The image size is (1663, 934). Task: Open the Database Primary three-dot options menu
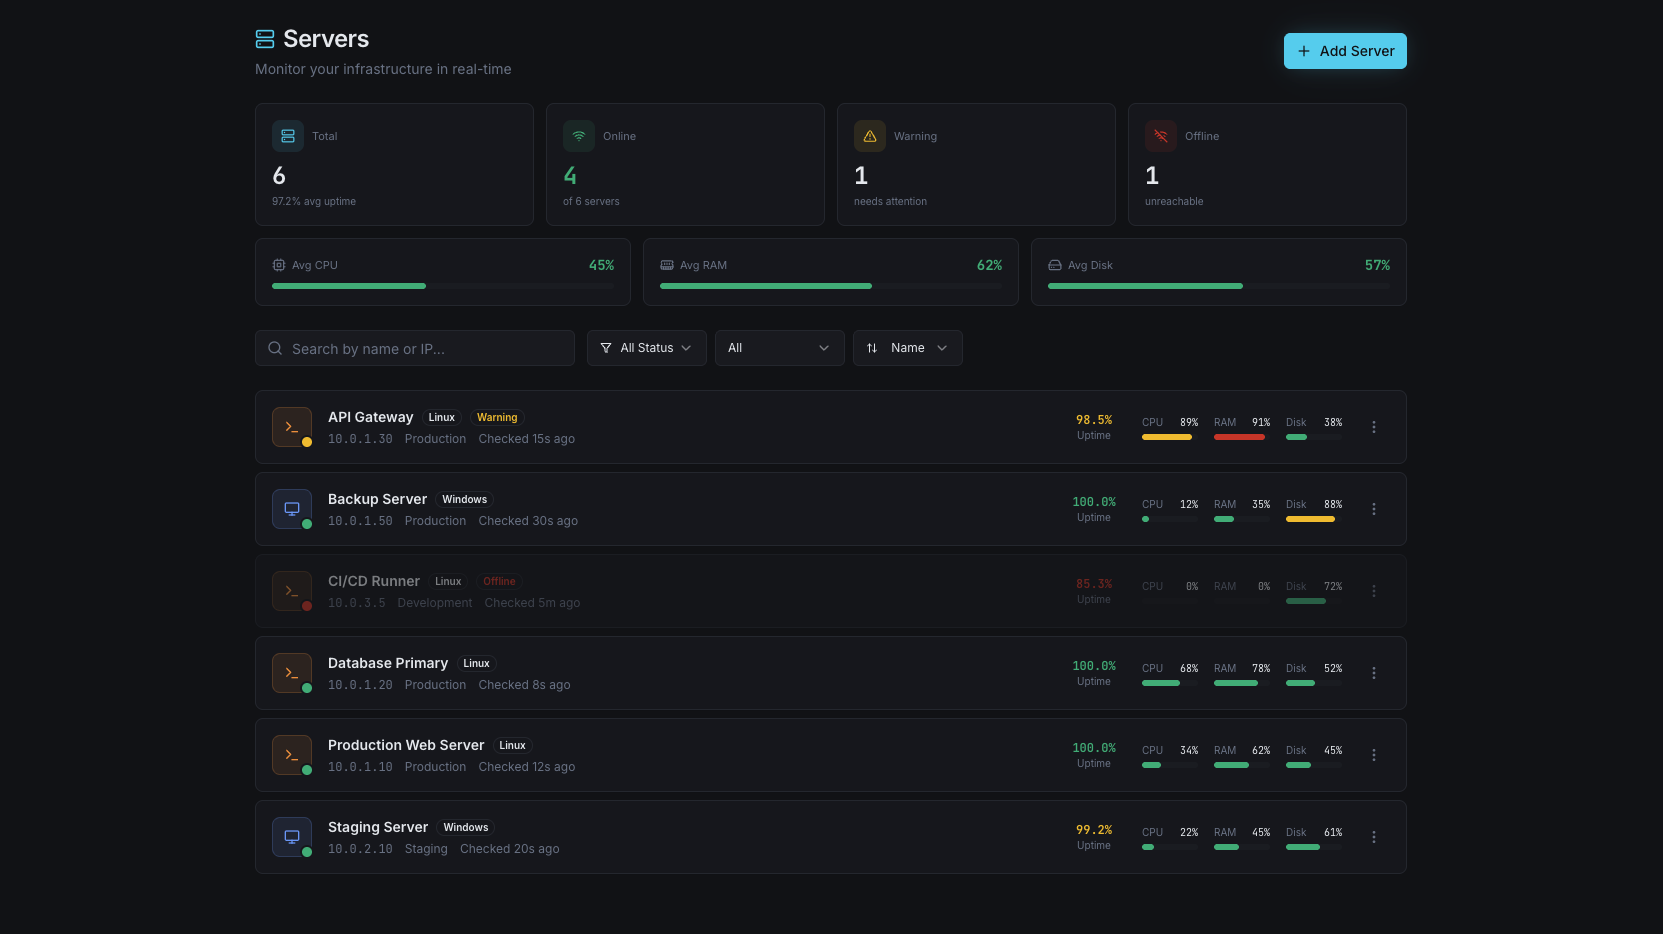[x=1373, y=673]
